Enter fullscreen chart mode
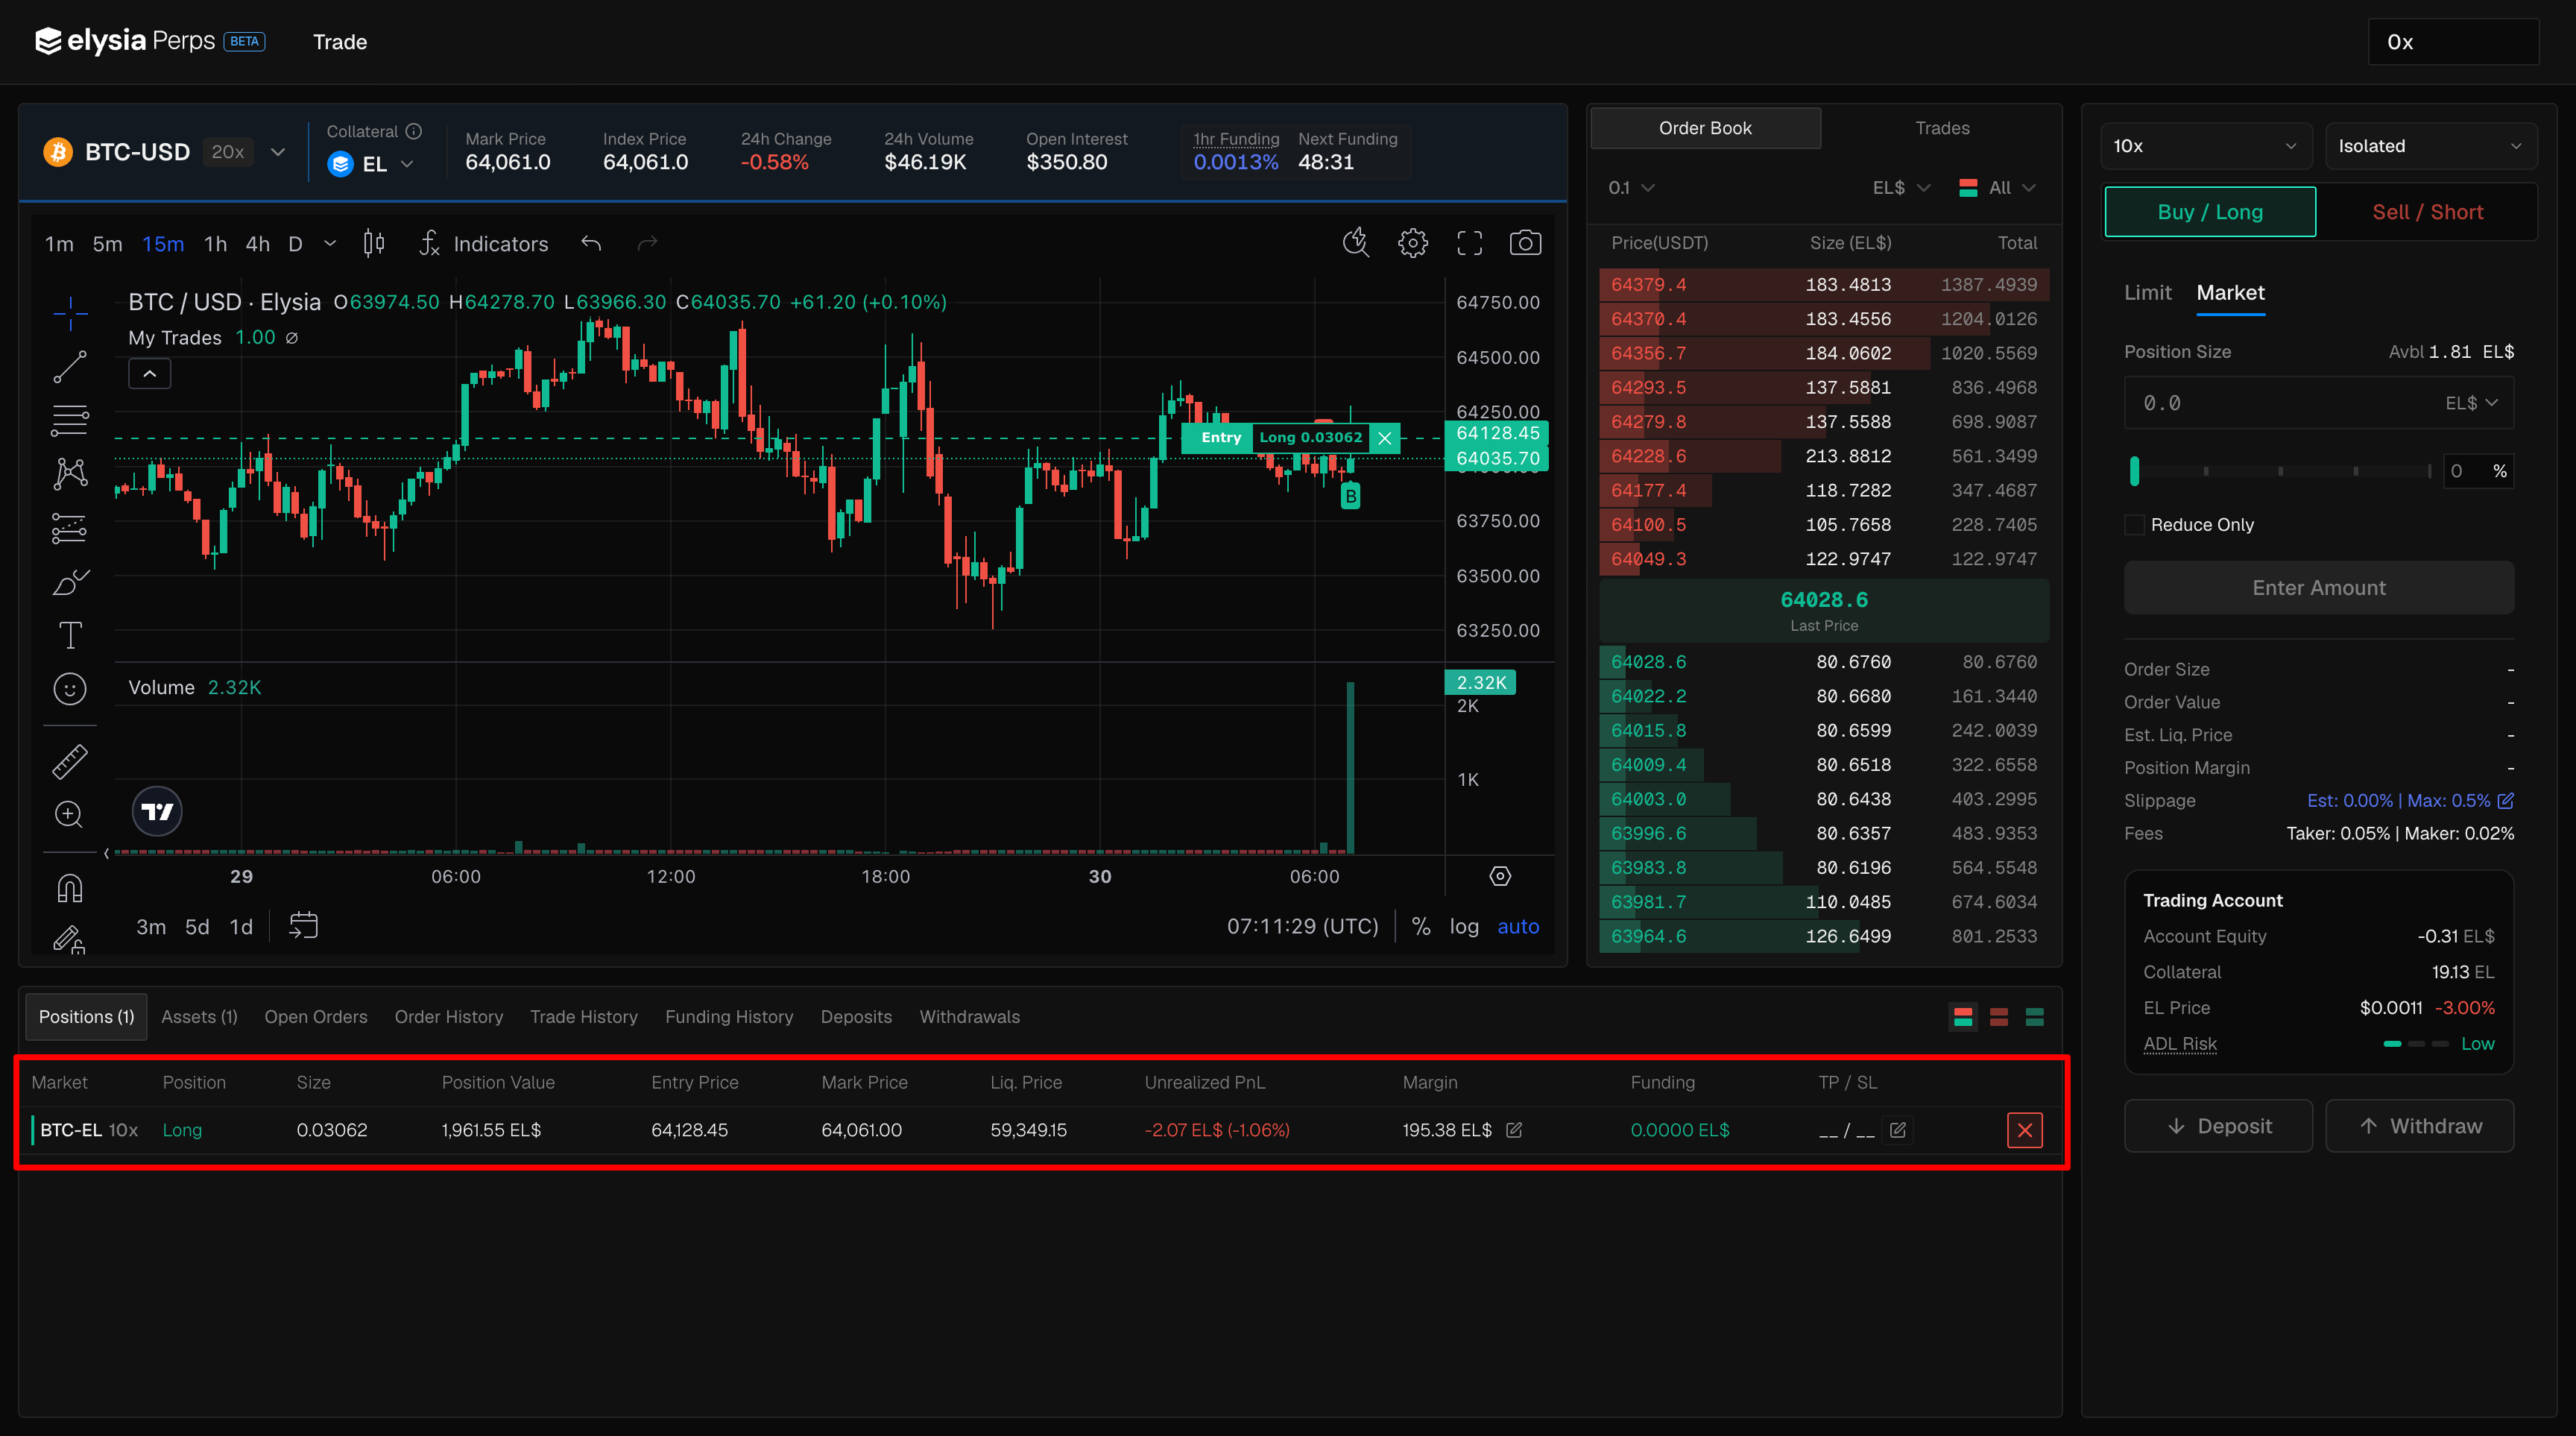The width and height of the screenshot is (2576, 1436). click(1469, 243)
